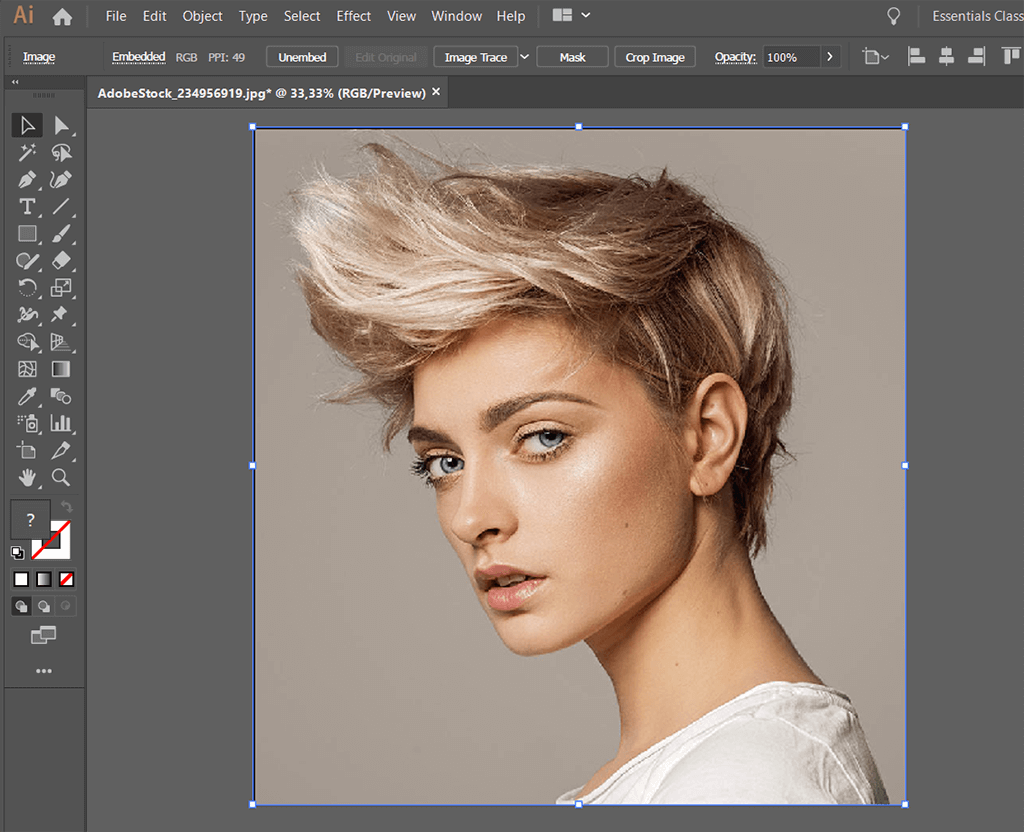
Task: Switch to Draw Inside mode
Action: 67,605
